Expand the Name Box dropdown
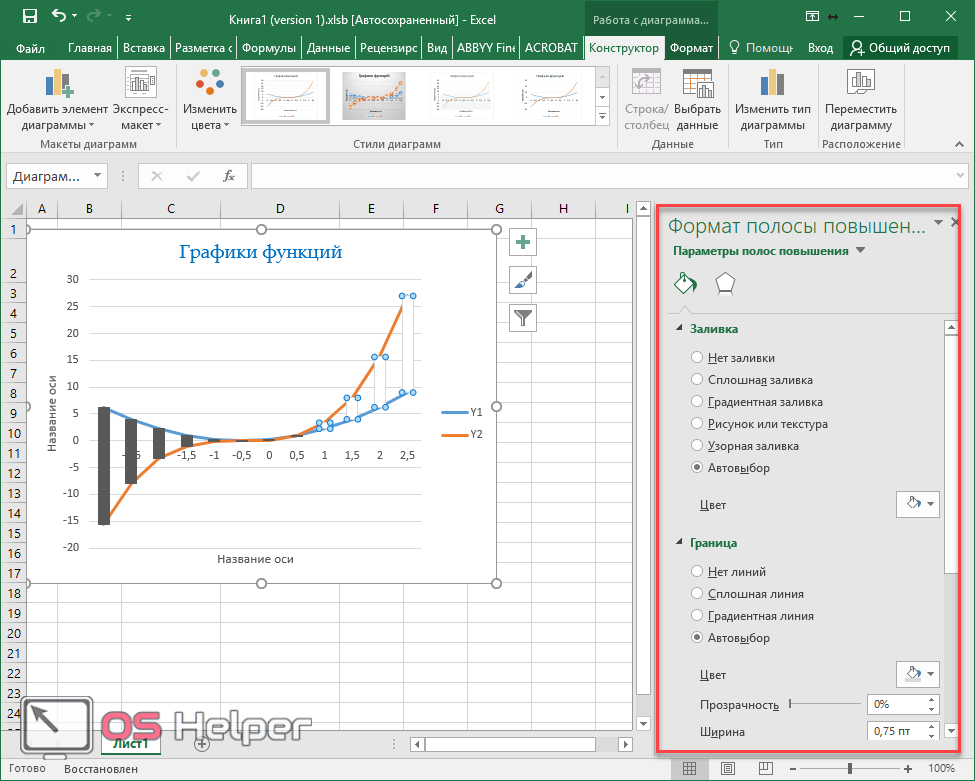Screen dimensions: 975x781 point(97,176)
